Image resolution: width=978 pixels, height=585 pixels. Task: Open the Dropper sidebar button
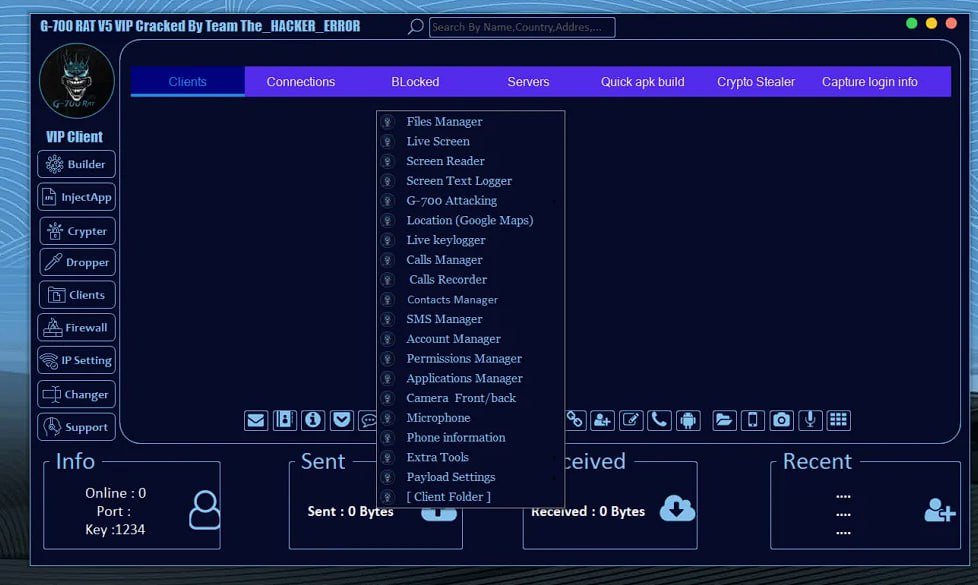77,262
